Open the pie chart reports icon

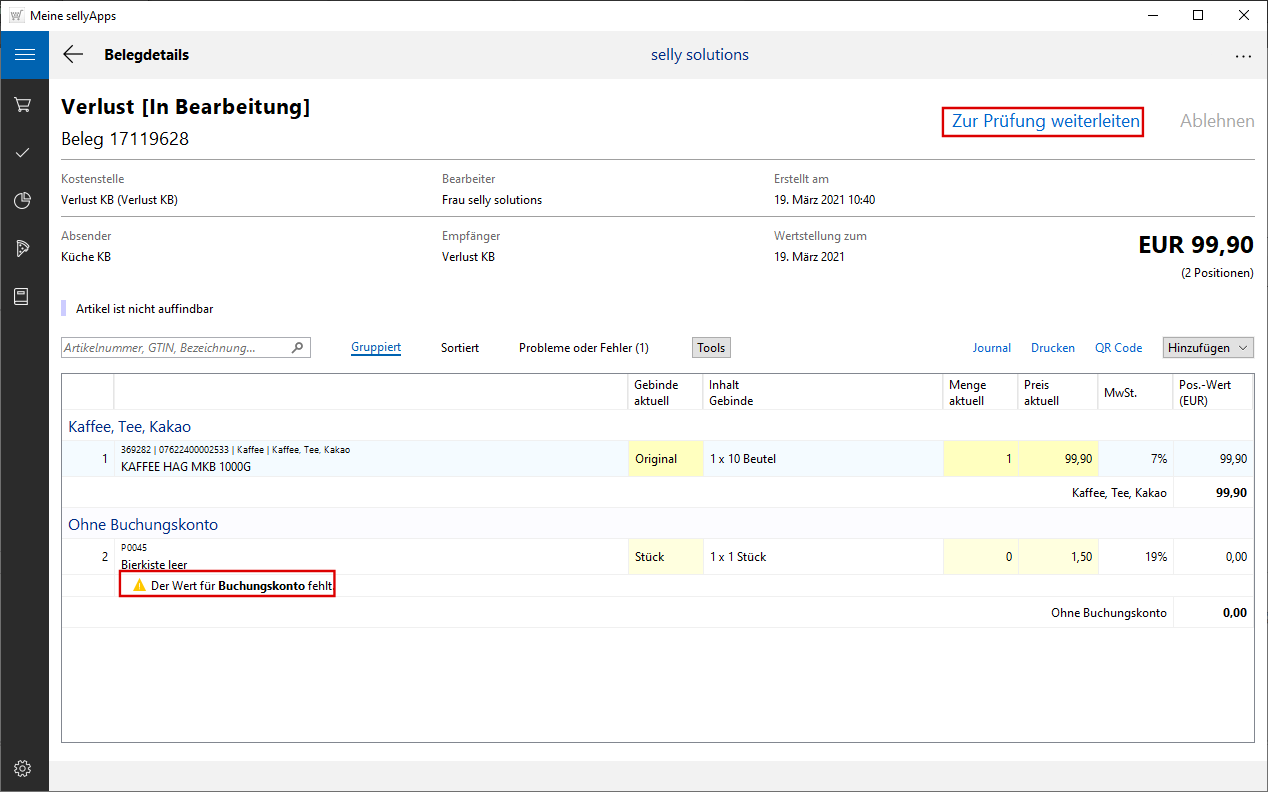[24, 201]
